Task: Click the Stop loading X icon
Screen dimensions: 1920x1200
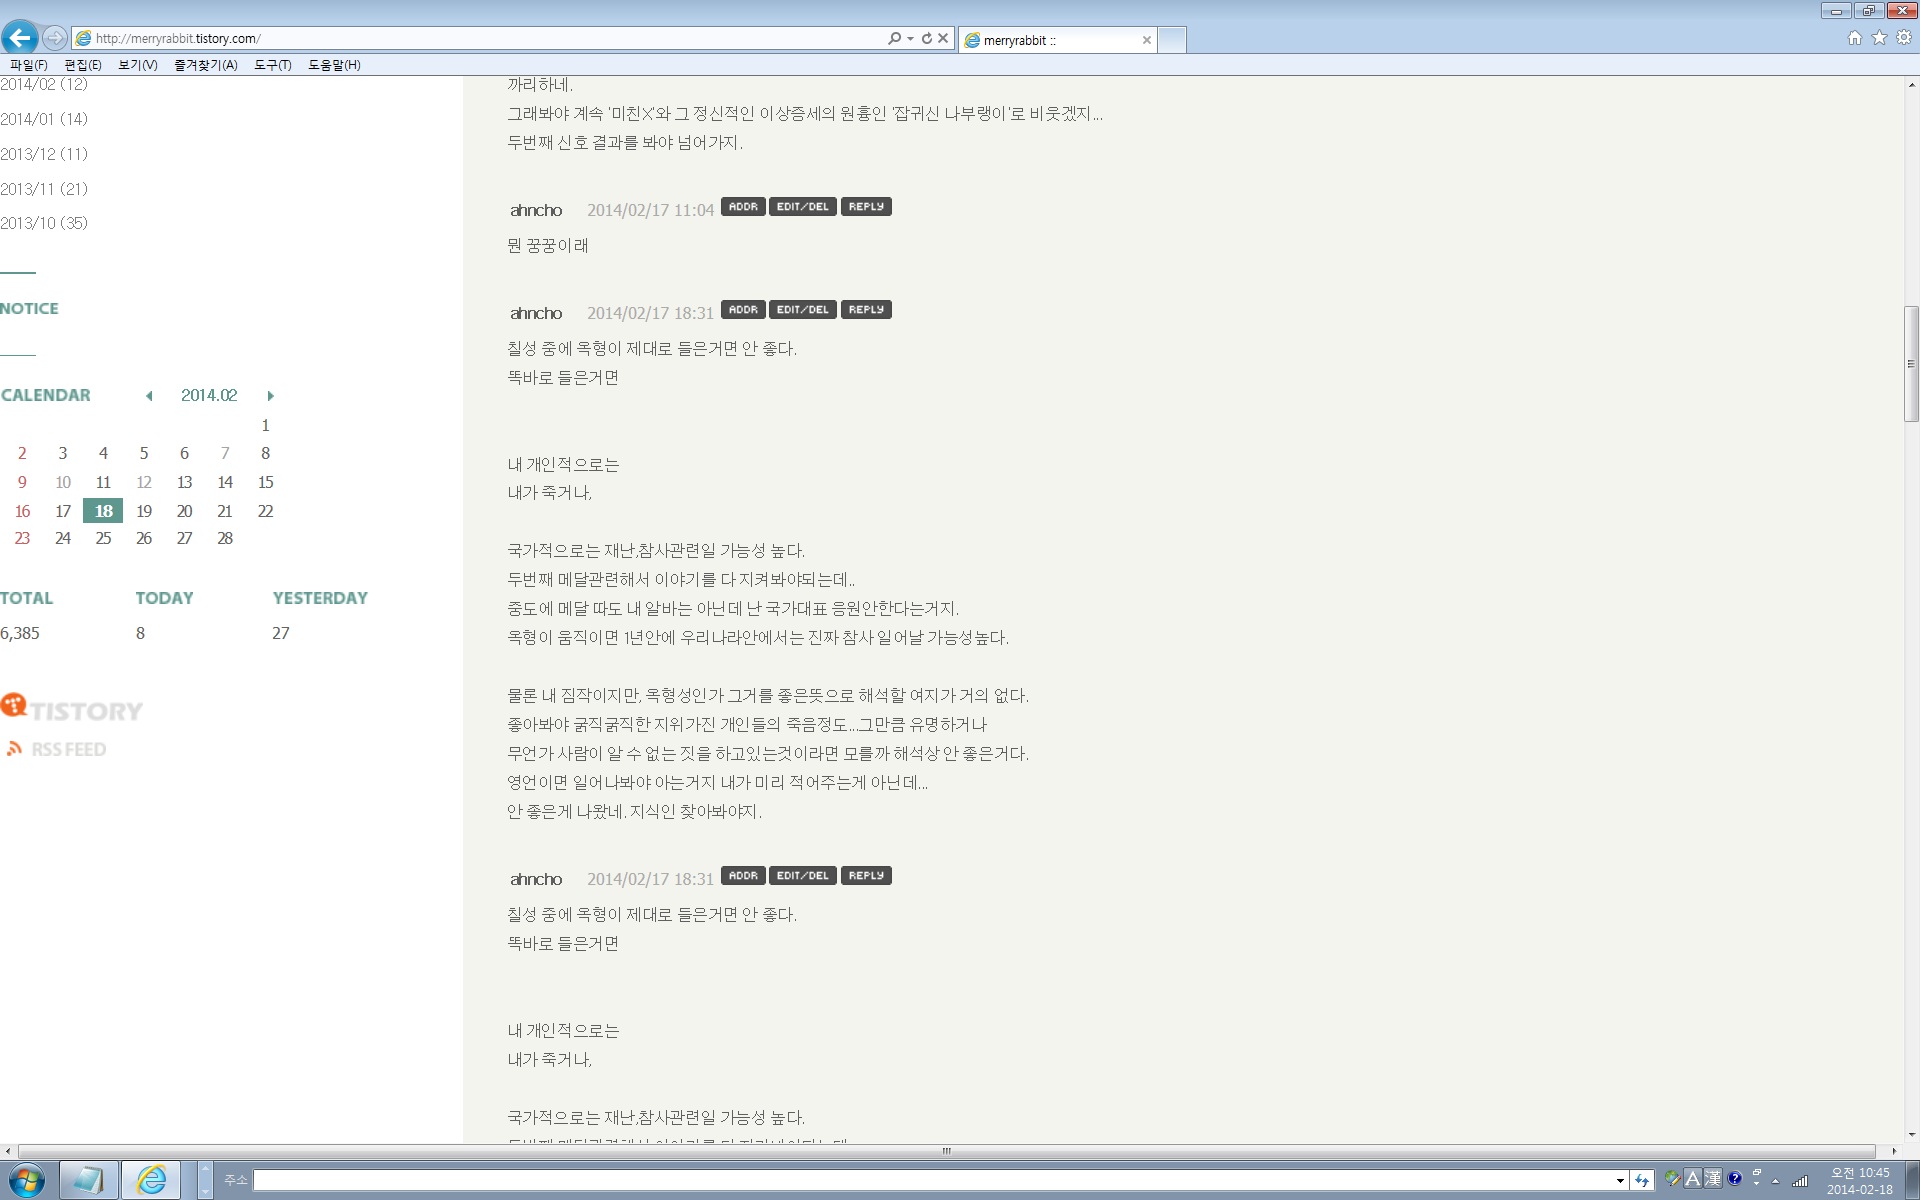Action: 943,38
